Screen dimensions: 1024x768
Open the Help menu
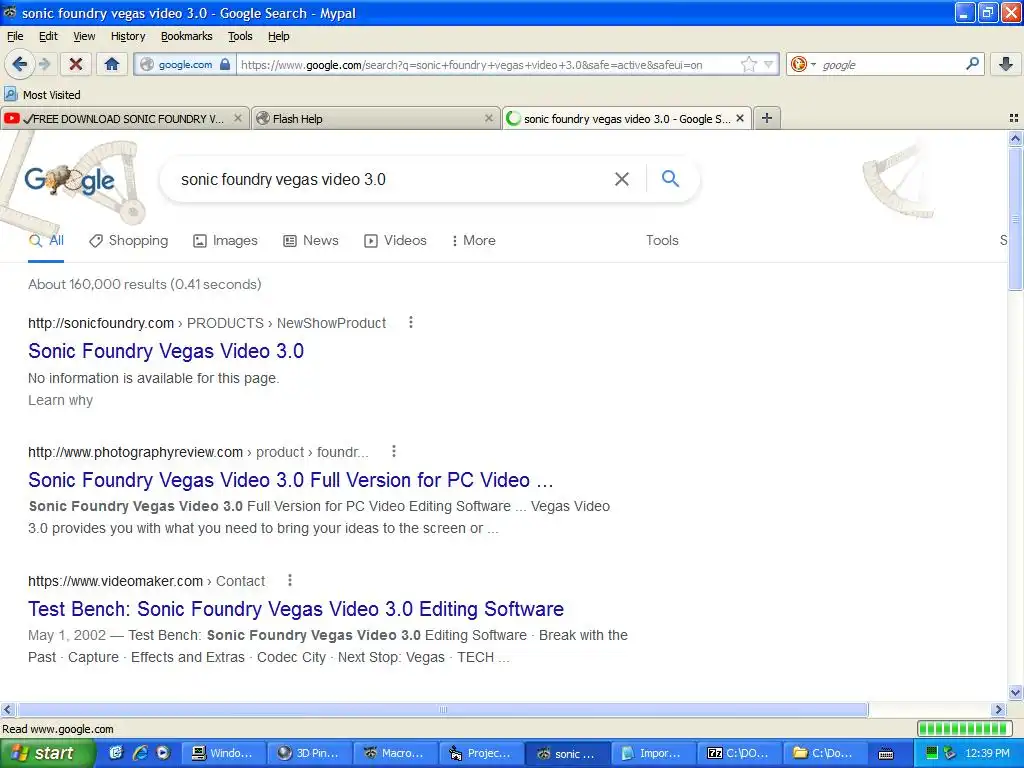278,36
